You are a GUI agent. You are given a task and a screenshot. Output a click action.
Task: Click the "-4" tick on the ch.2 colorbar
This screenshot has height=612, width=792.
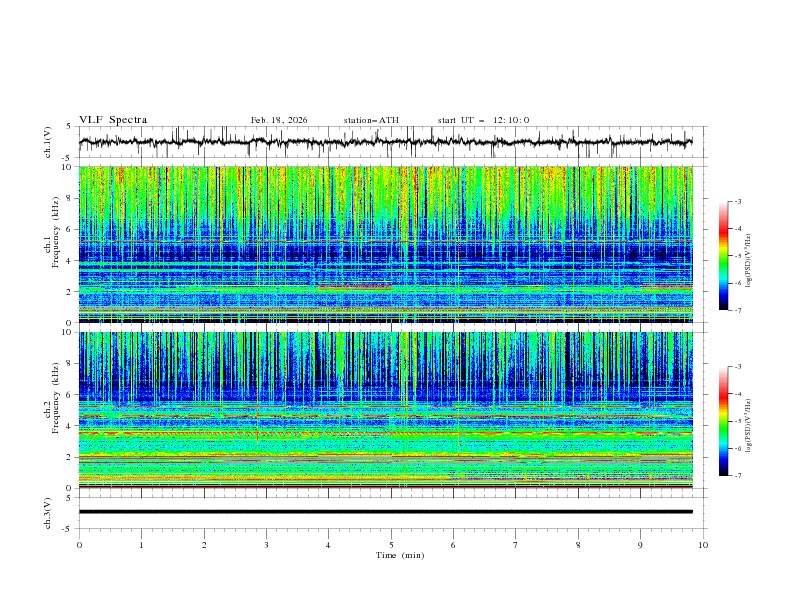[x=737, y=394]
